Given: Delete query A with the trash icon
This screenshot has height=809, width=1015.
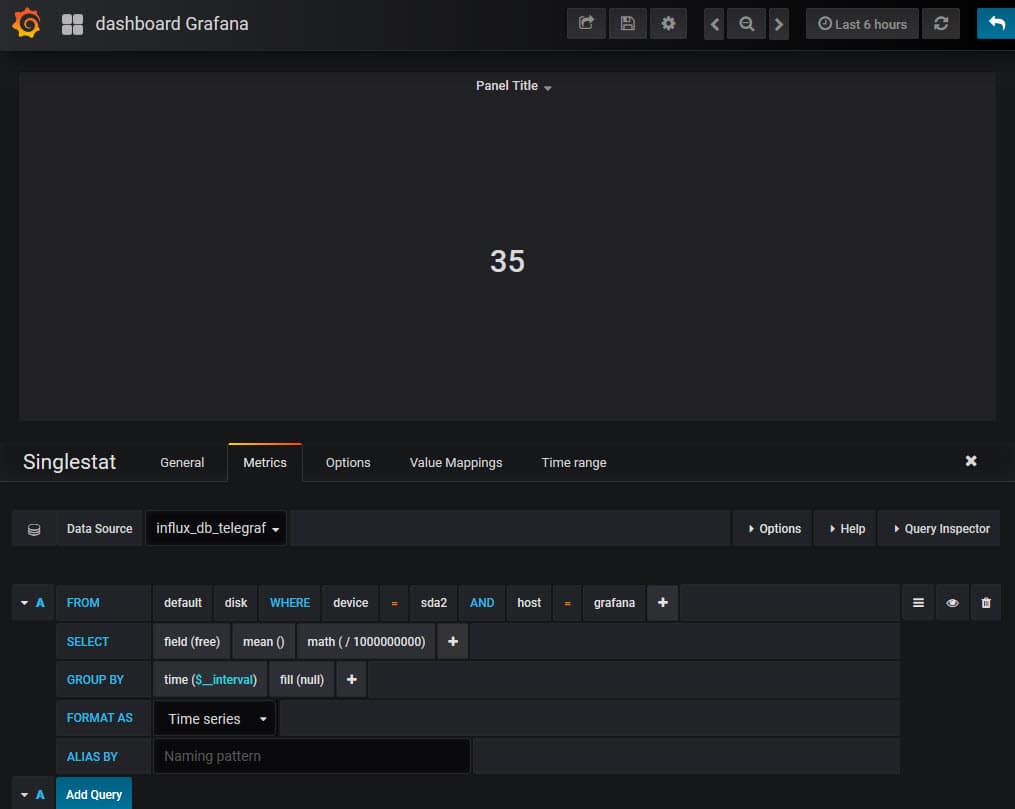Looking at the screenshot, I should pos(986,603).
